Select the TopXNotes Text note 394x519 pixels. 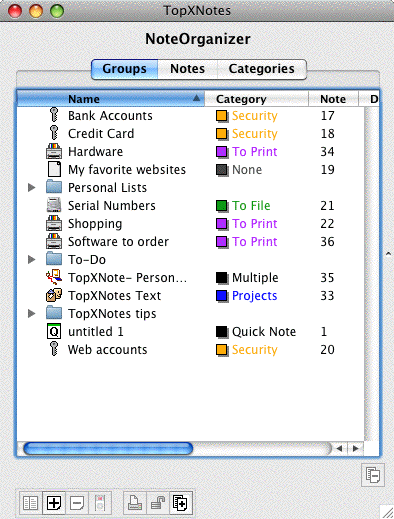[x=114, y=296]
